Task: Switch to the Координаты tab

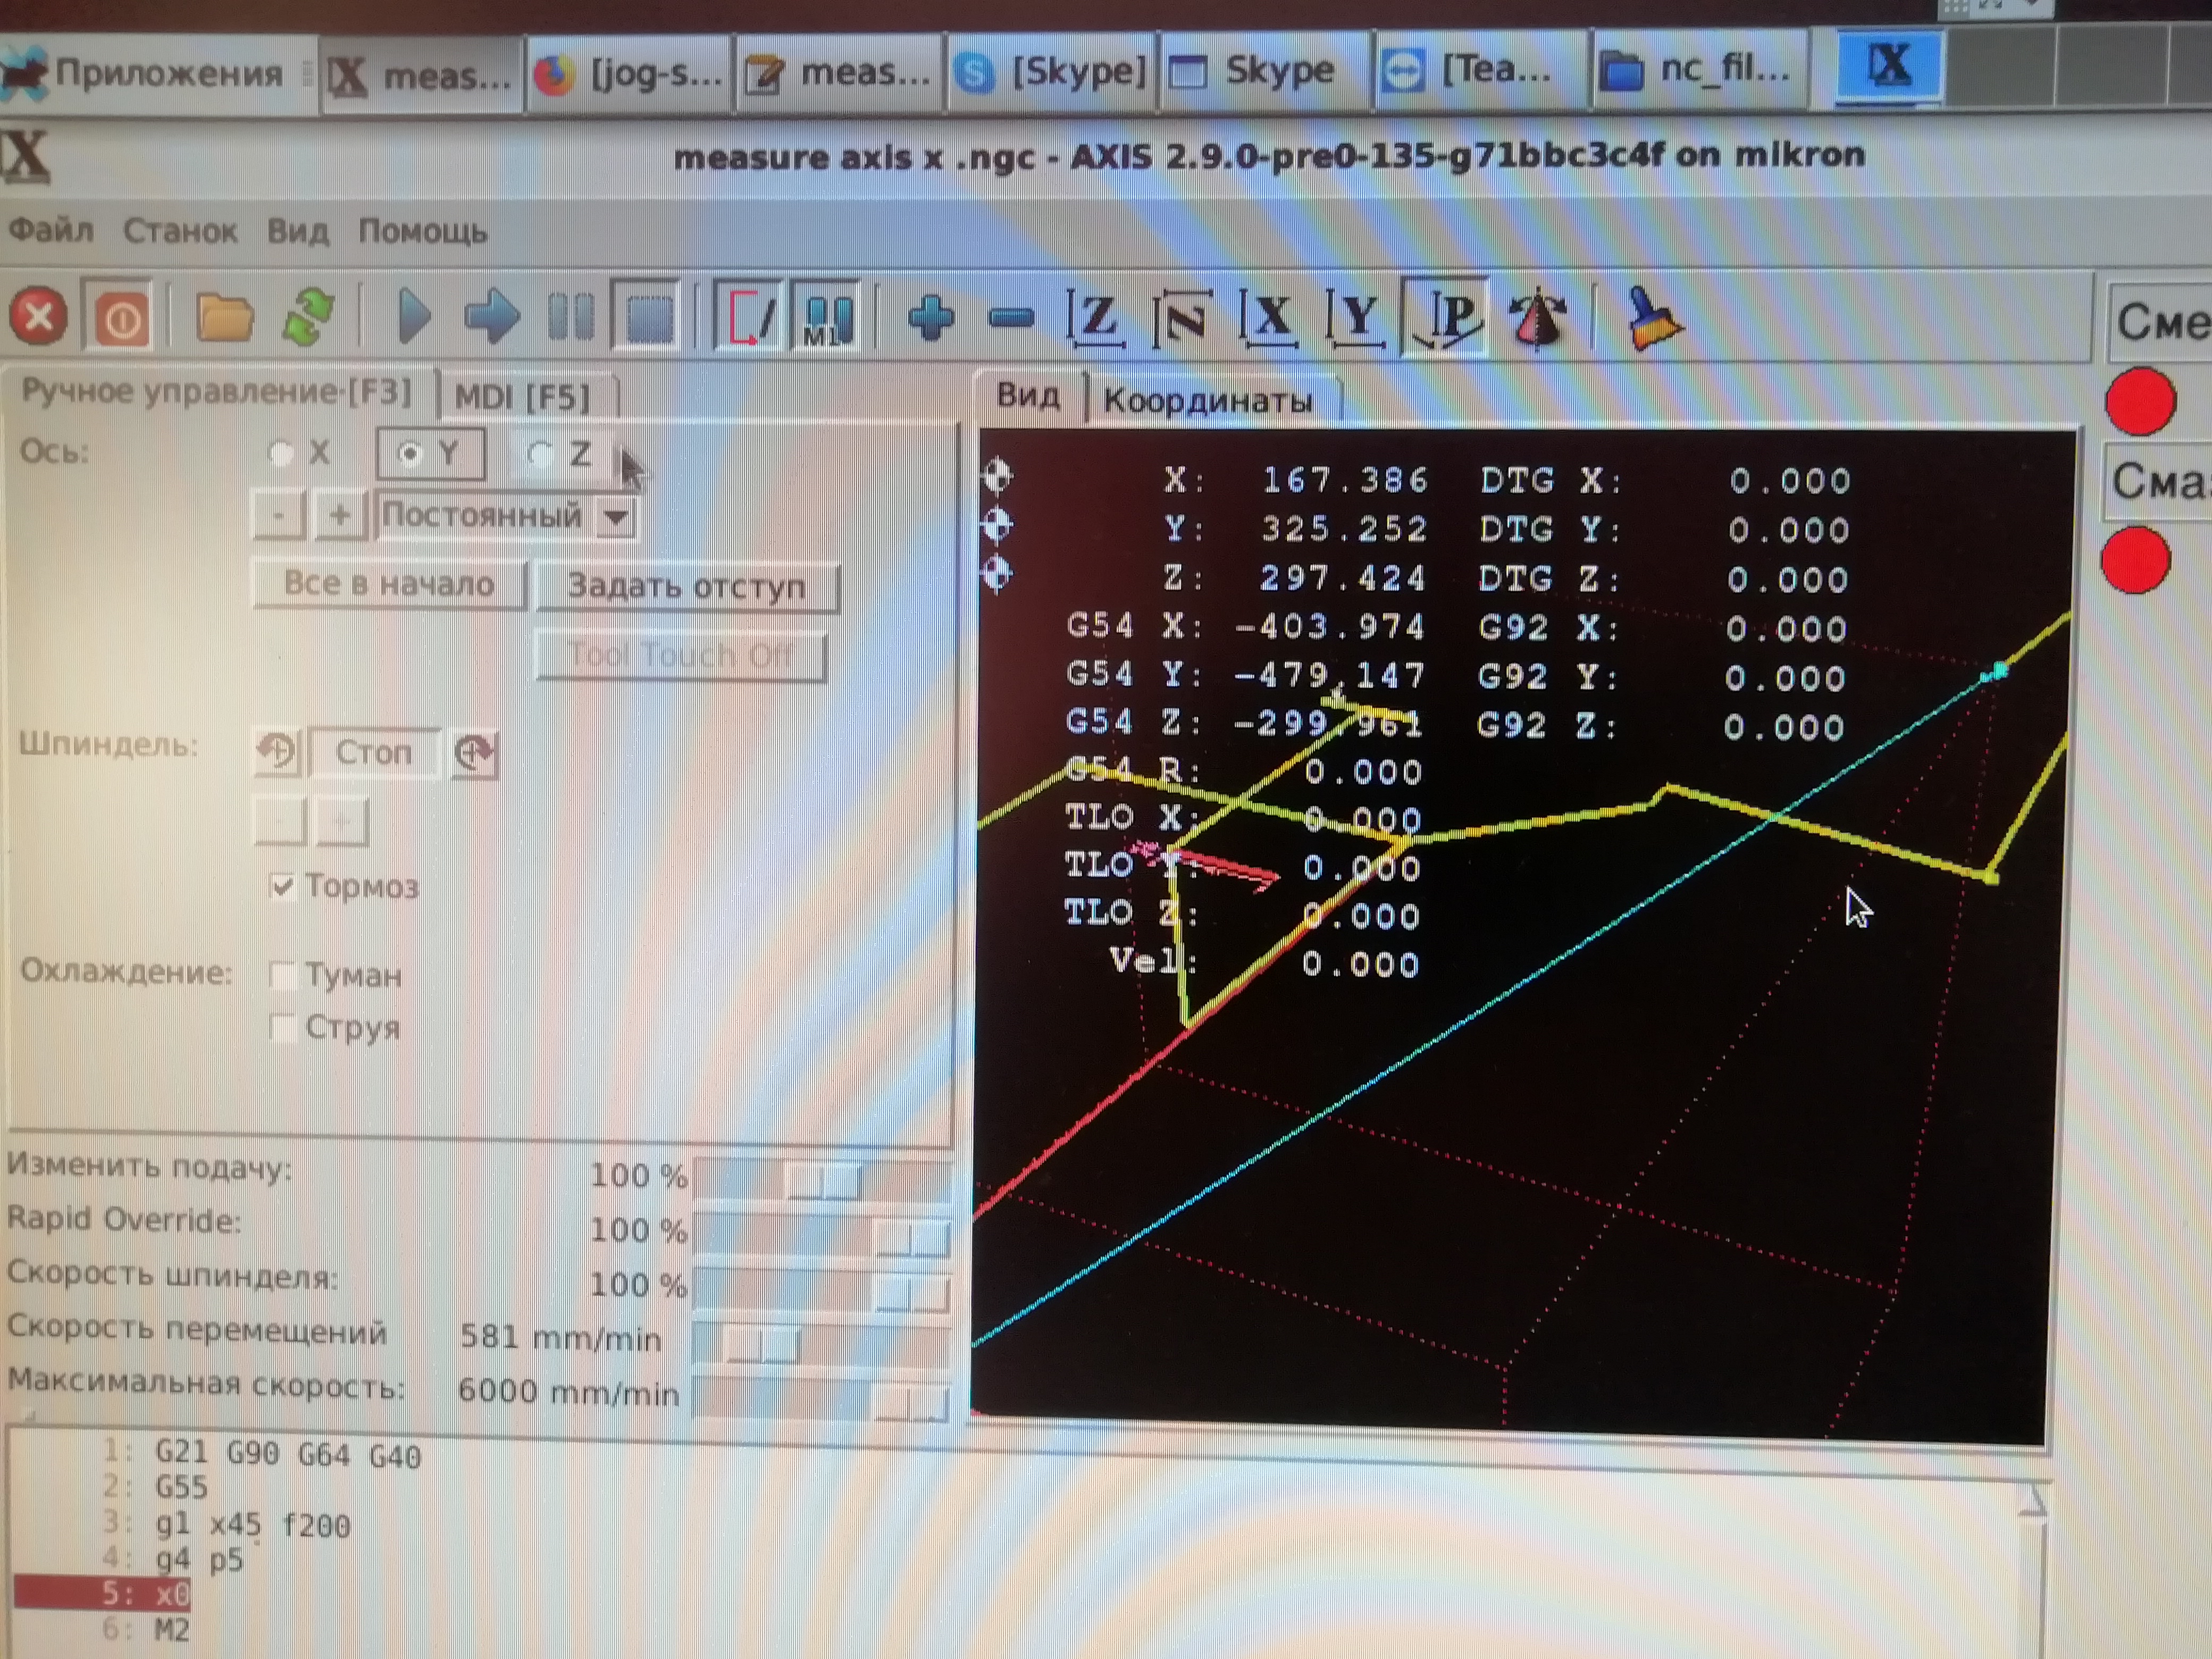Action: (1207, 400)
